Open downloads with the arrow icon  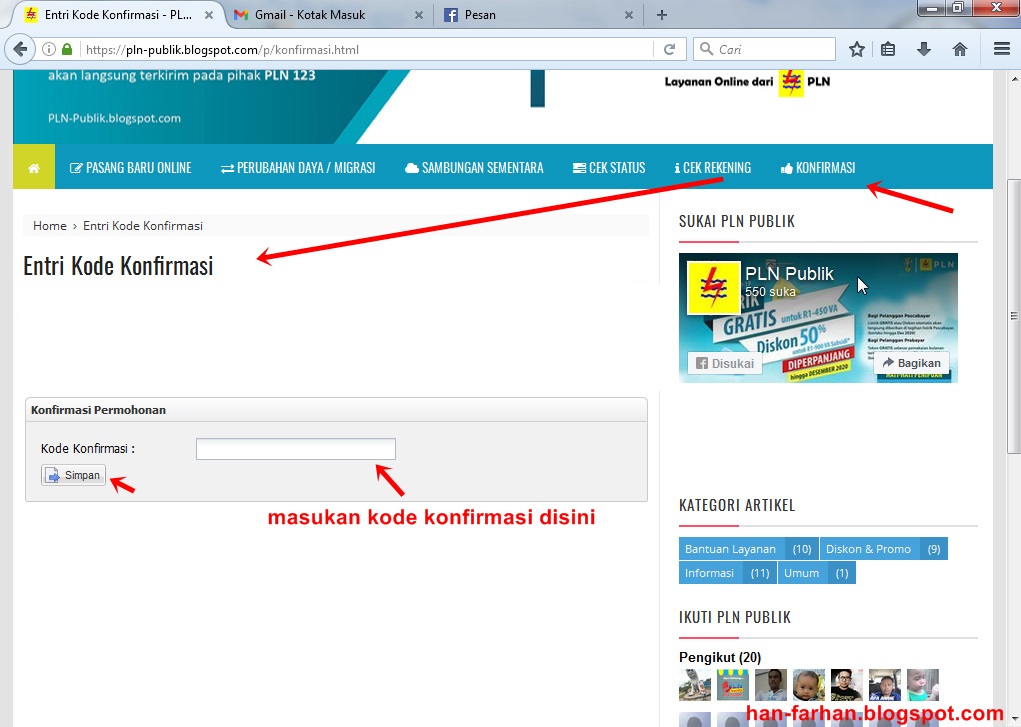click(x=923, y=48)
